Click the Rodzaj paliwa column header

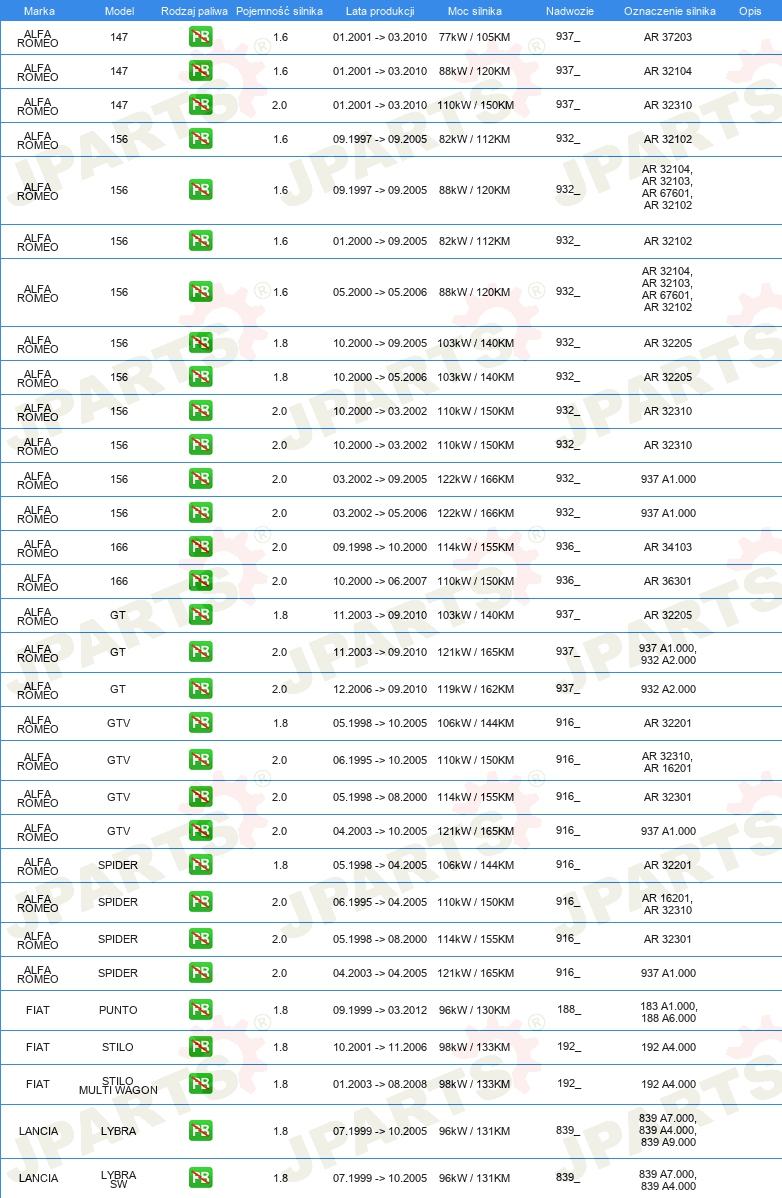[x=194, y=11]
